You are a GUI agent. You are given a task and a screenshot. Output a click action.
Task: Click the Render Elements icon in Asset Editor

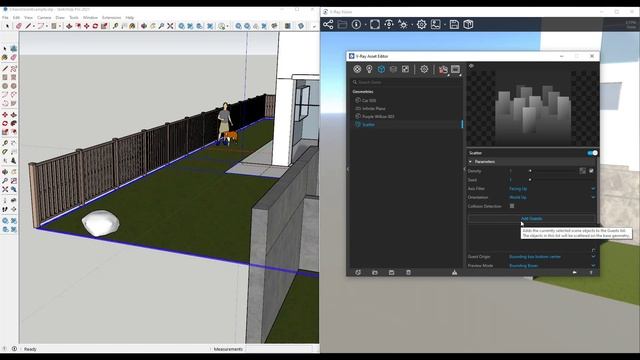(x=393, y=69)
